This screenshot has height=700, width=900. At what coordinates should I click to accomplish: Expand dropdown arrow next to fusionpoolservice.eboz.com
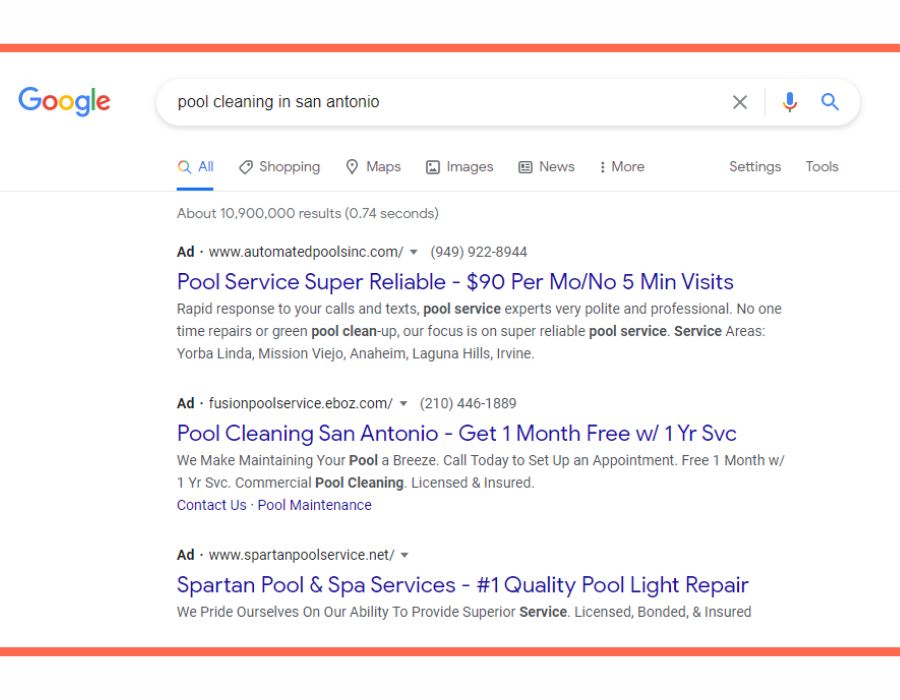click(404, 404)
